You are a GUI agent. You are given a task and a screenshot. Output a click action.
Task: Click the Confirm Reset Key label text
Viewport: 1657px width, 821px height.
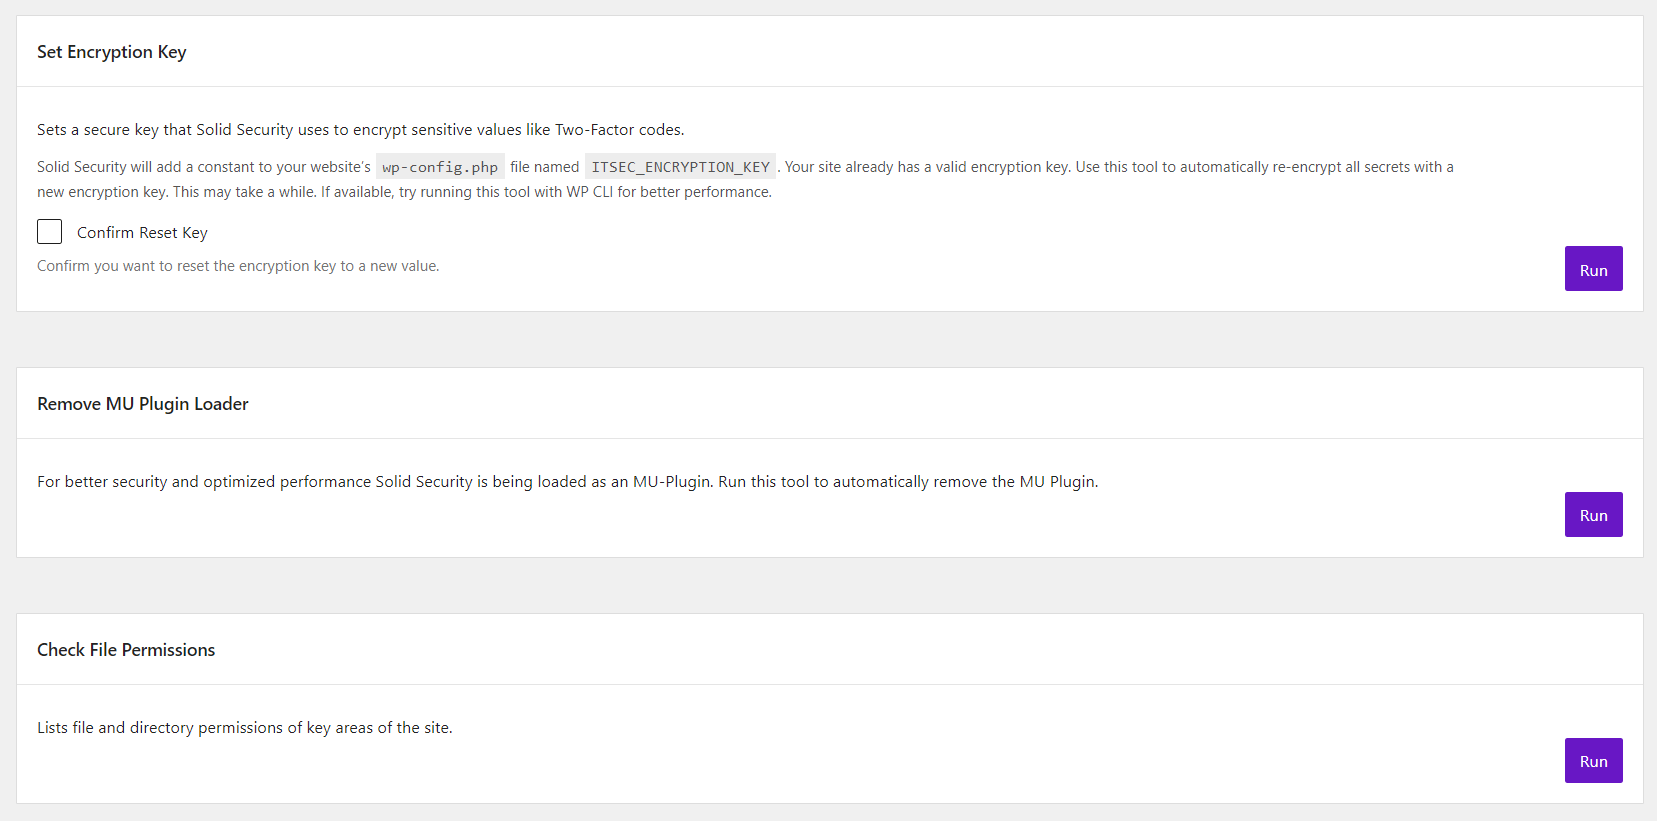point(142,233)
